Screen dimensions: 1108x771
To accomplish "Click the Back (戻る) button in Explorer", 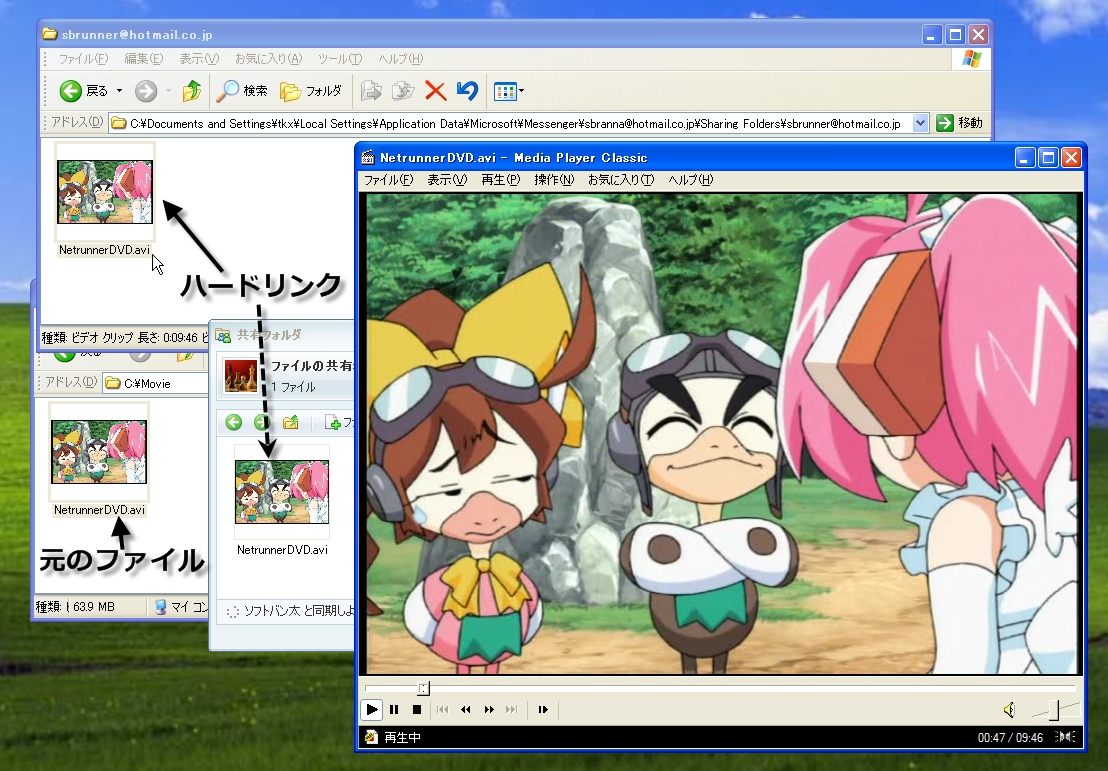I will [x=83, y=90].
